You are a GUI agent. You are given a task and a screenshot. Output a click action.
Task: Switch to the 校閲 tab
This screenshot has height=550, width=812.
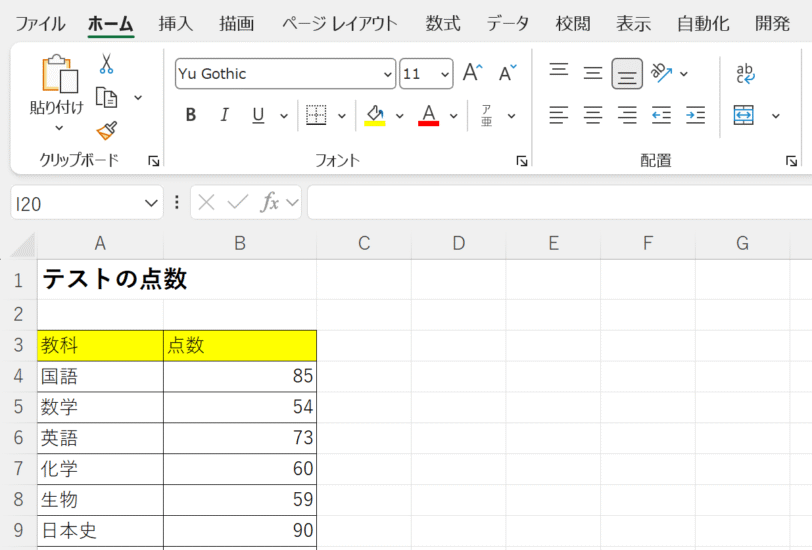coord(573,24)
